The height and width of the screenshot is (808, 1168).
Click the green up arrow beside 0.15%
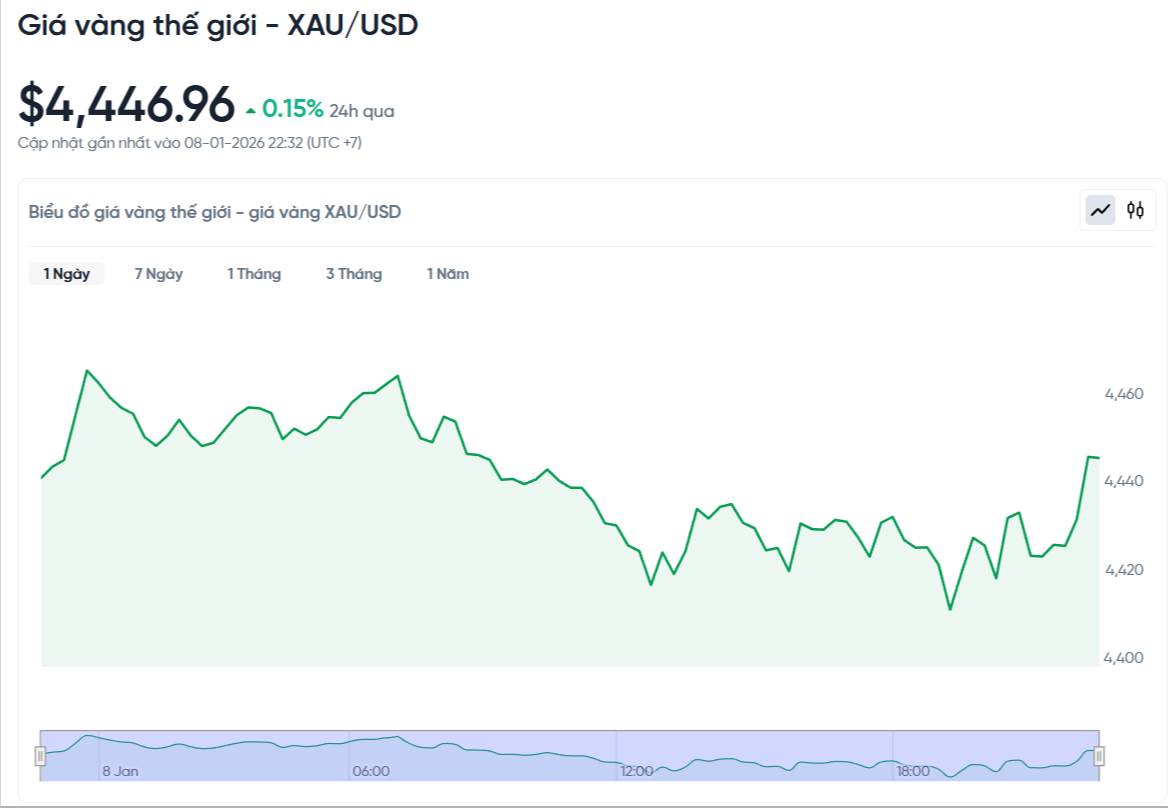tap(250, 110)
